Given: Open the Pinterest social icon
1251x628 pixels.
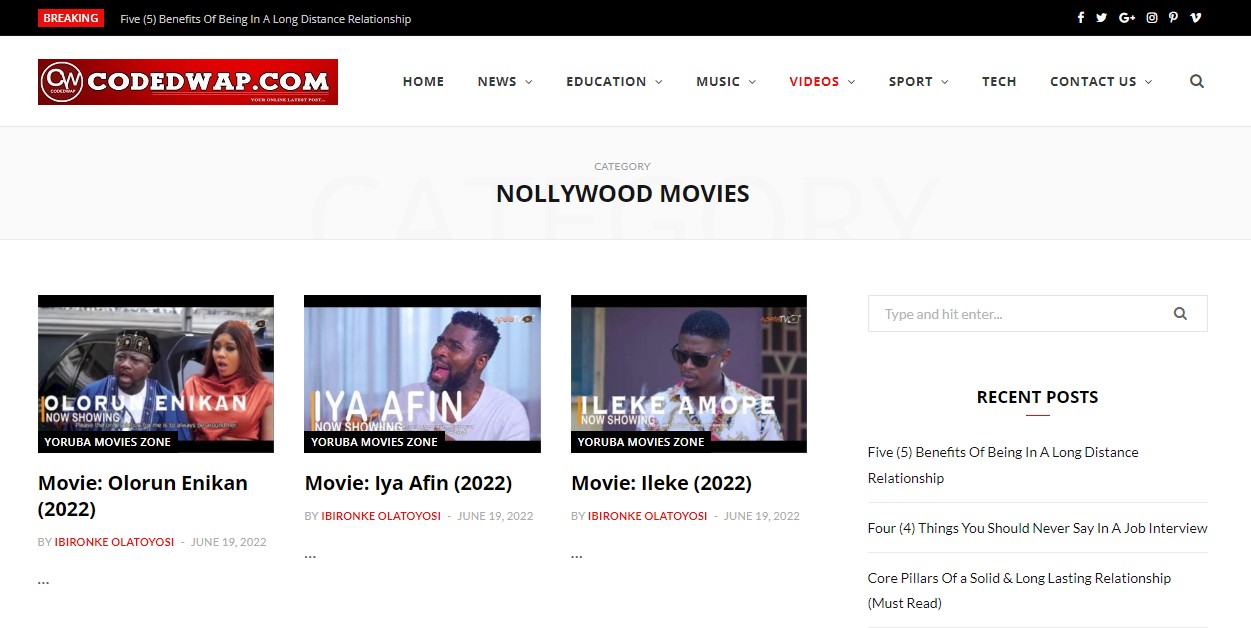Looking at the screenshot, I should pos(1174,18).
